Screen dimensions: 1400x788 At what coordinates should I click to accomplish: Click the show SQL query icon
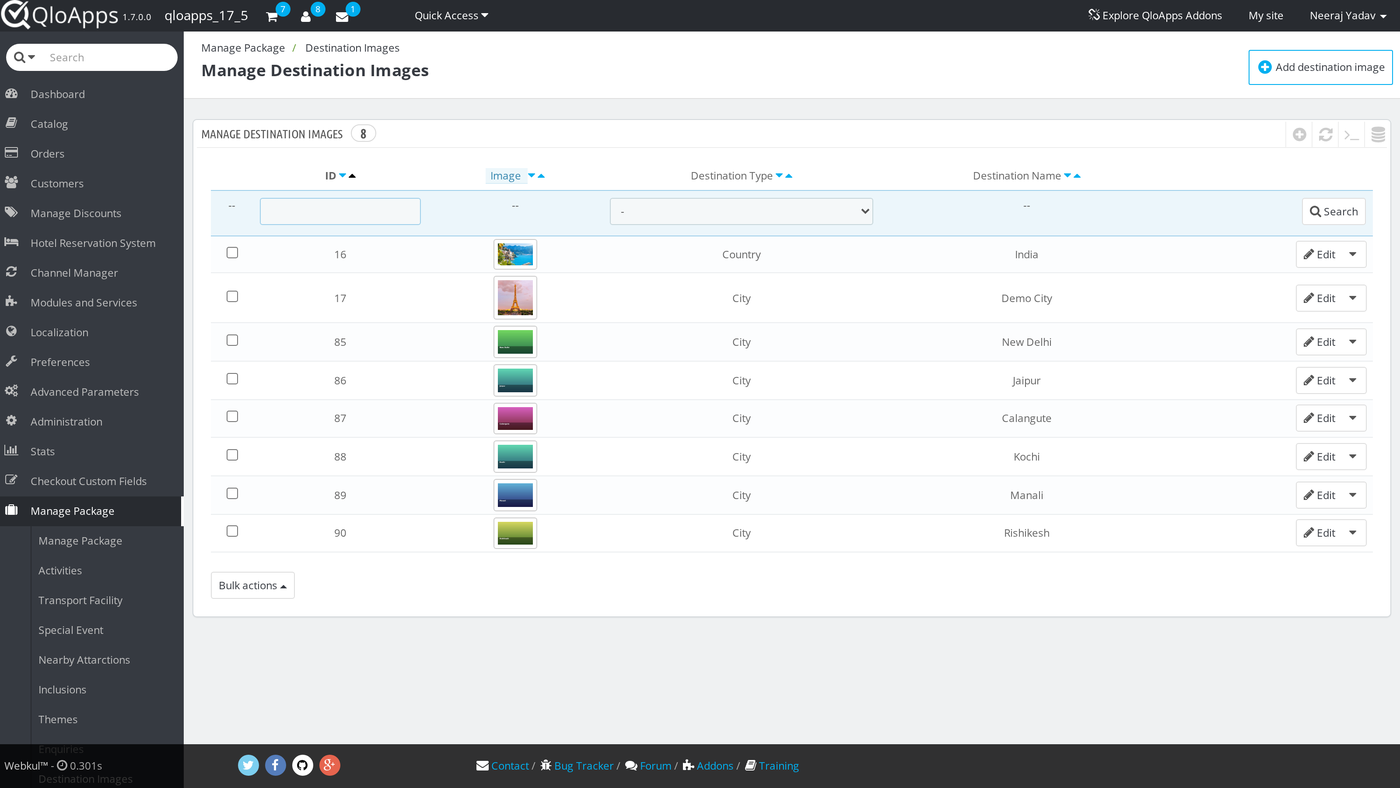pos(1352,134)
